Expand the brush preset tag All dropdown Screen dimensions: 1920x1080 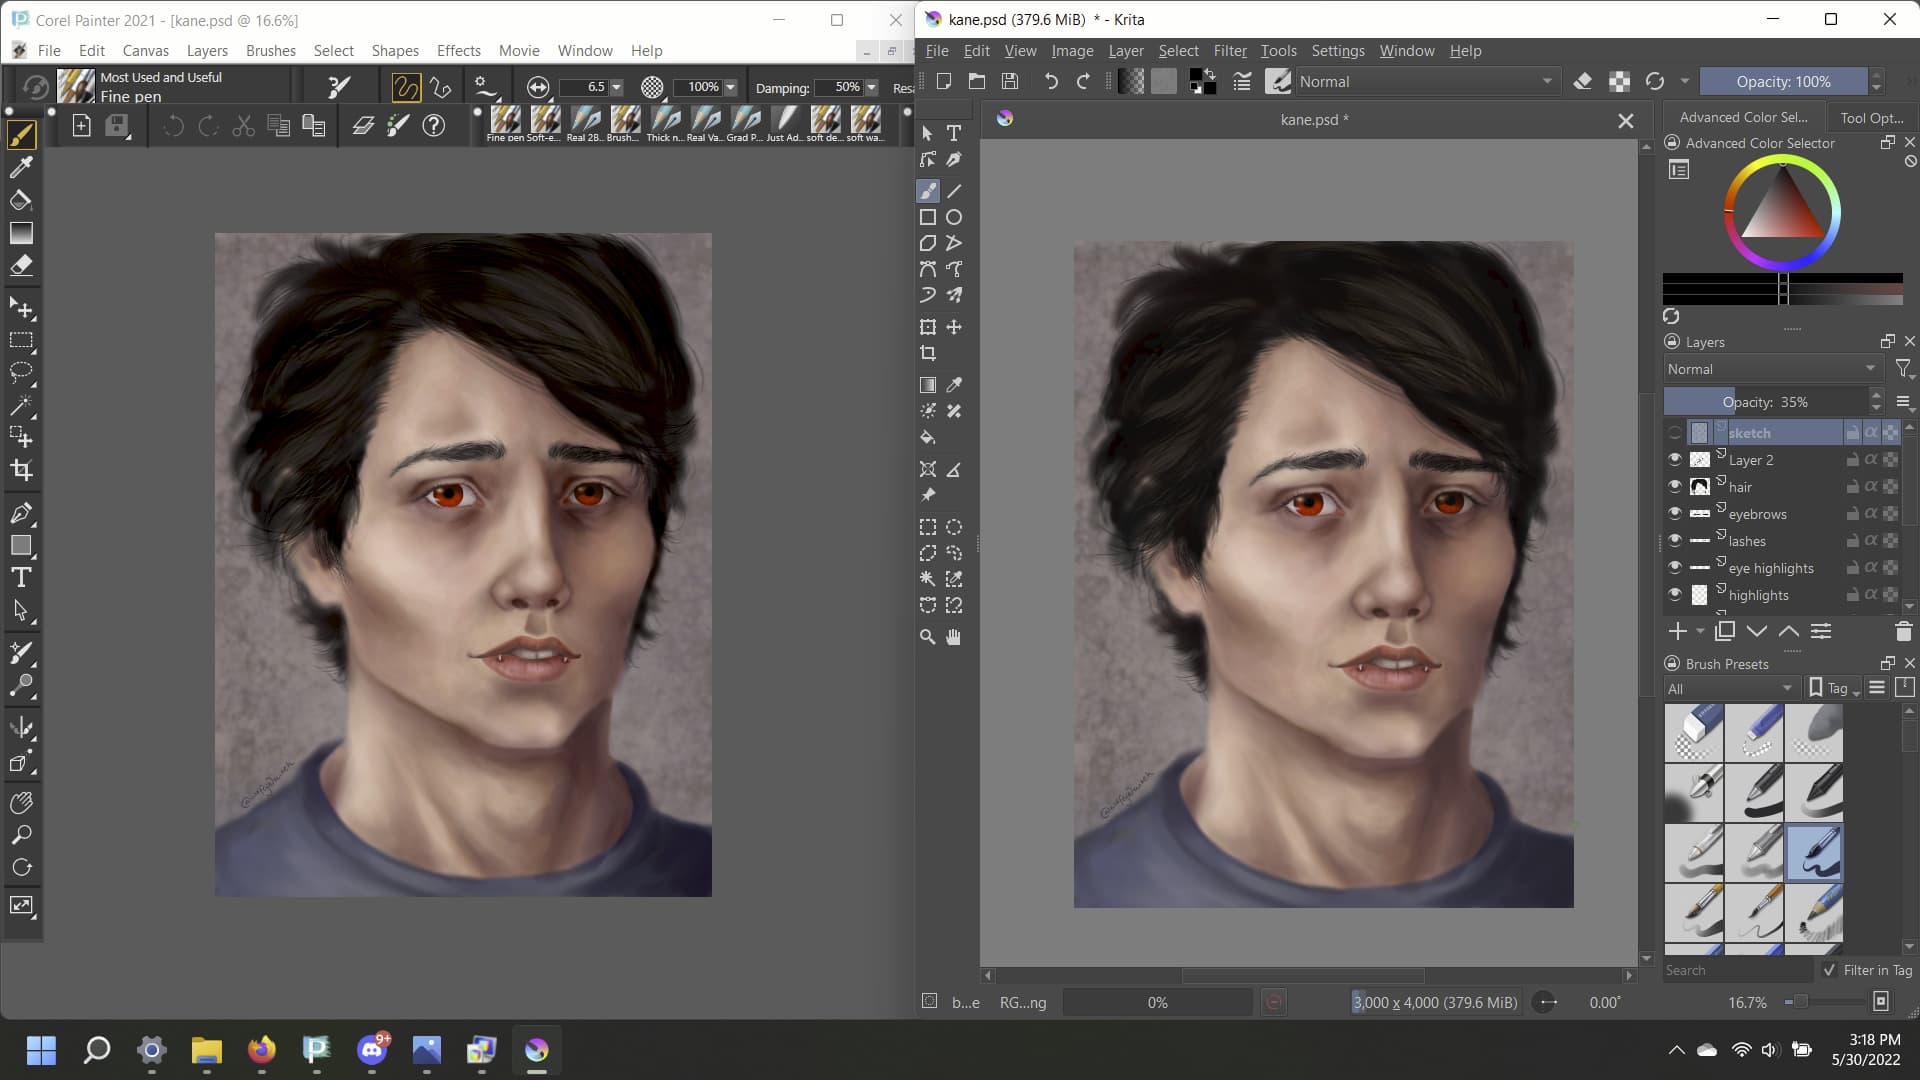coord(1729,688)
